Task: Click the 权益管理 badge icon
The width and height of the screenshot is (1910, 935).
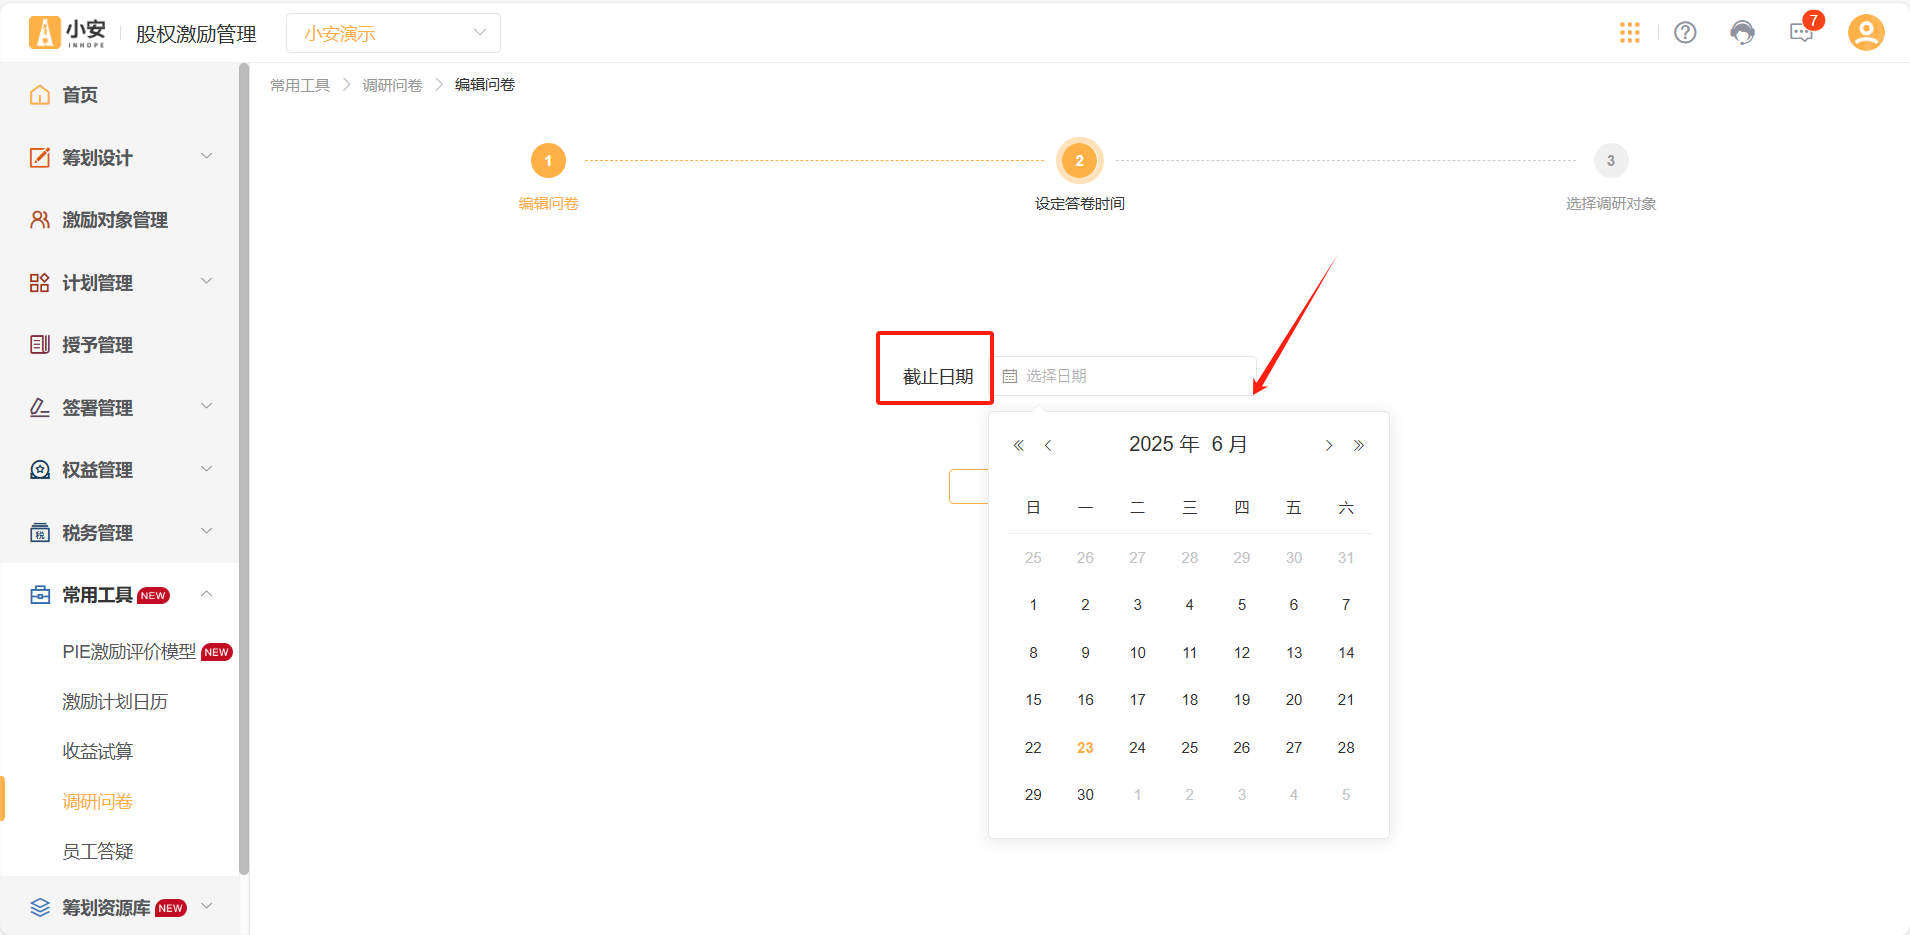Action: click(40, 470)
